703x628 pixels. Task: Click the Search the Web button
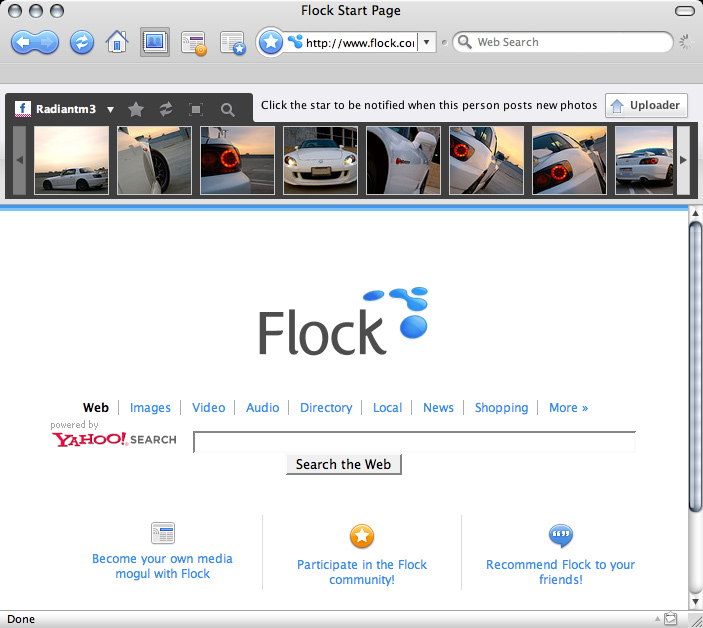[343, 464]
